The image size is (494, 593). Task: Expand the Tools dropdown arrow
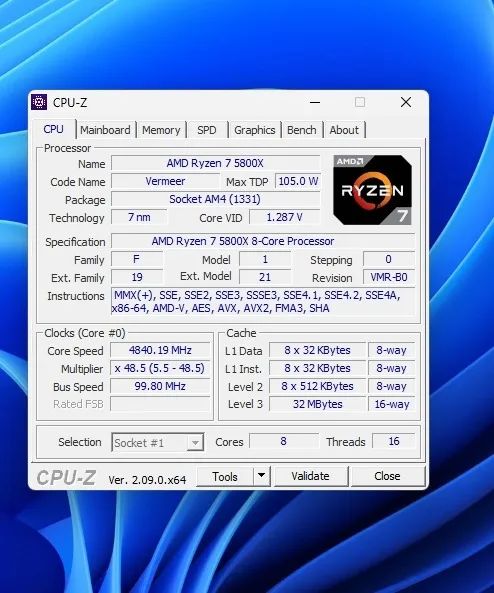click(x=261, y=477)
